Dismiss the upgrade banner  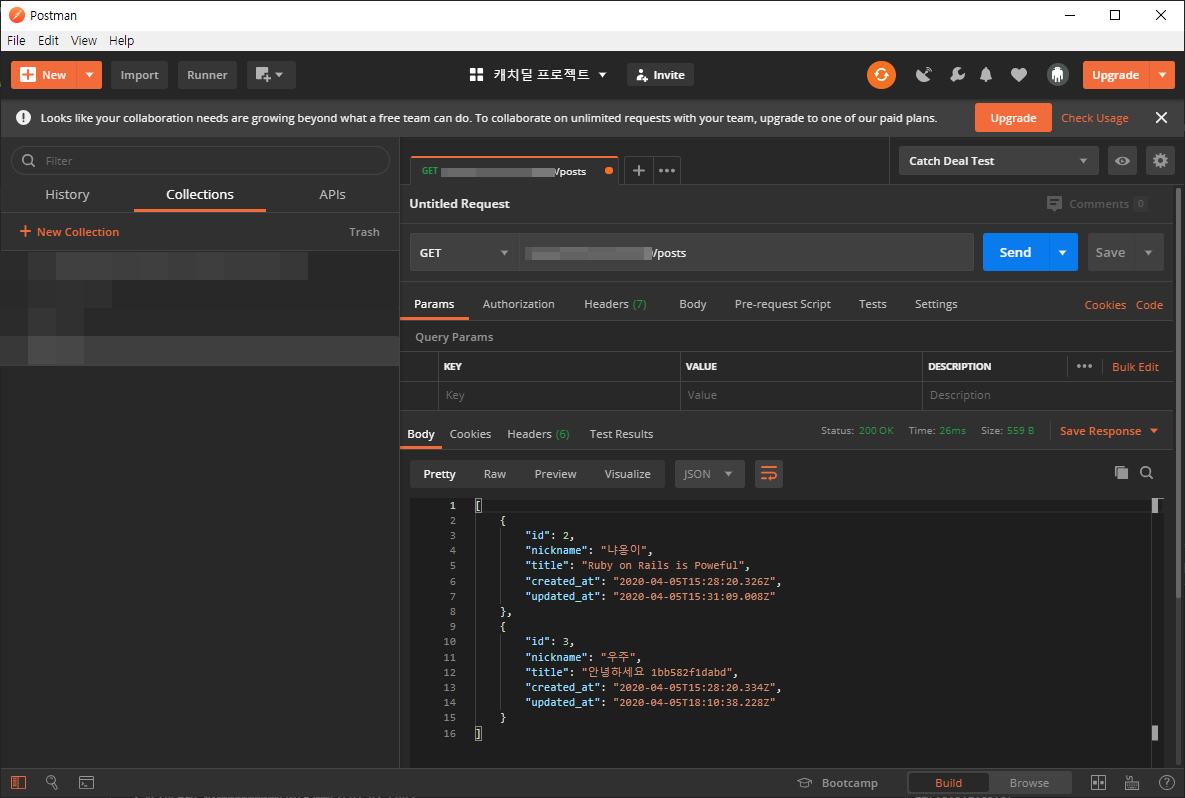[x=1162, y=118]
